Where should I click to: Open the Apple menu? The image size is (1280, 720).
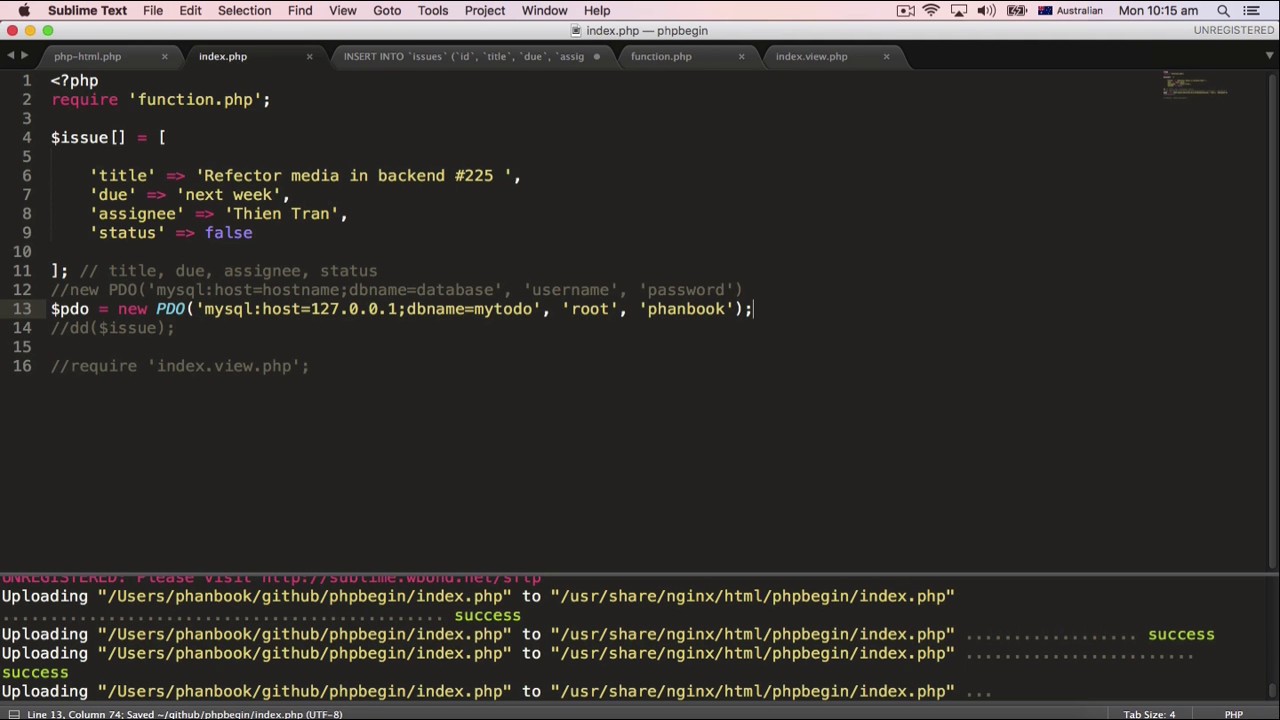coord(24,10)
